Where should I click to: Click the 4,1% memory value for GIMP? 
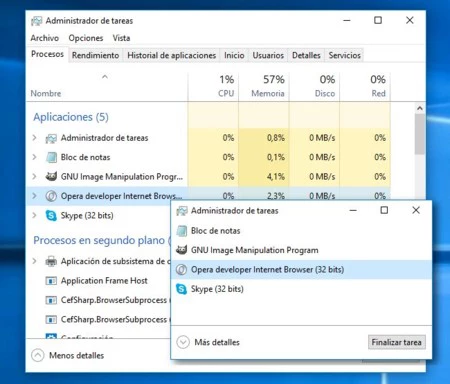pos(276,177)
